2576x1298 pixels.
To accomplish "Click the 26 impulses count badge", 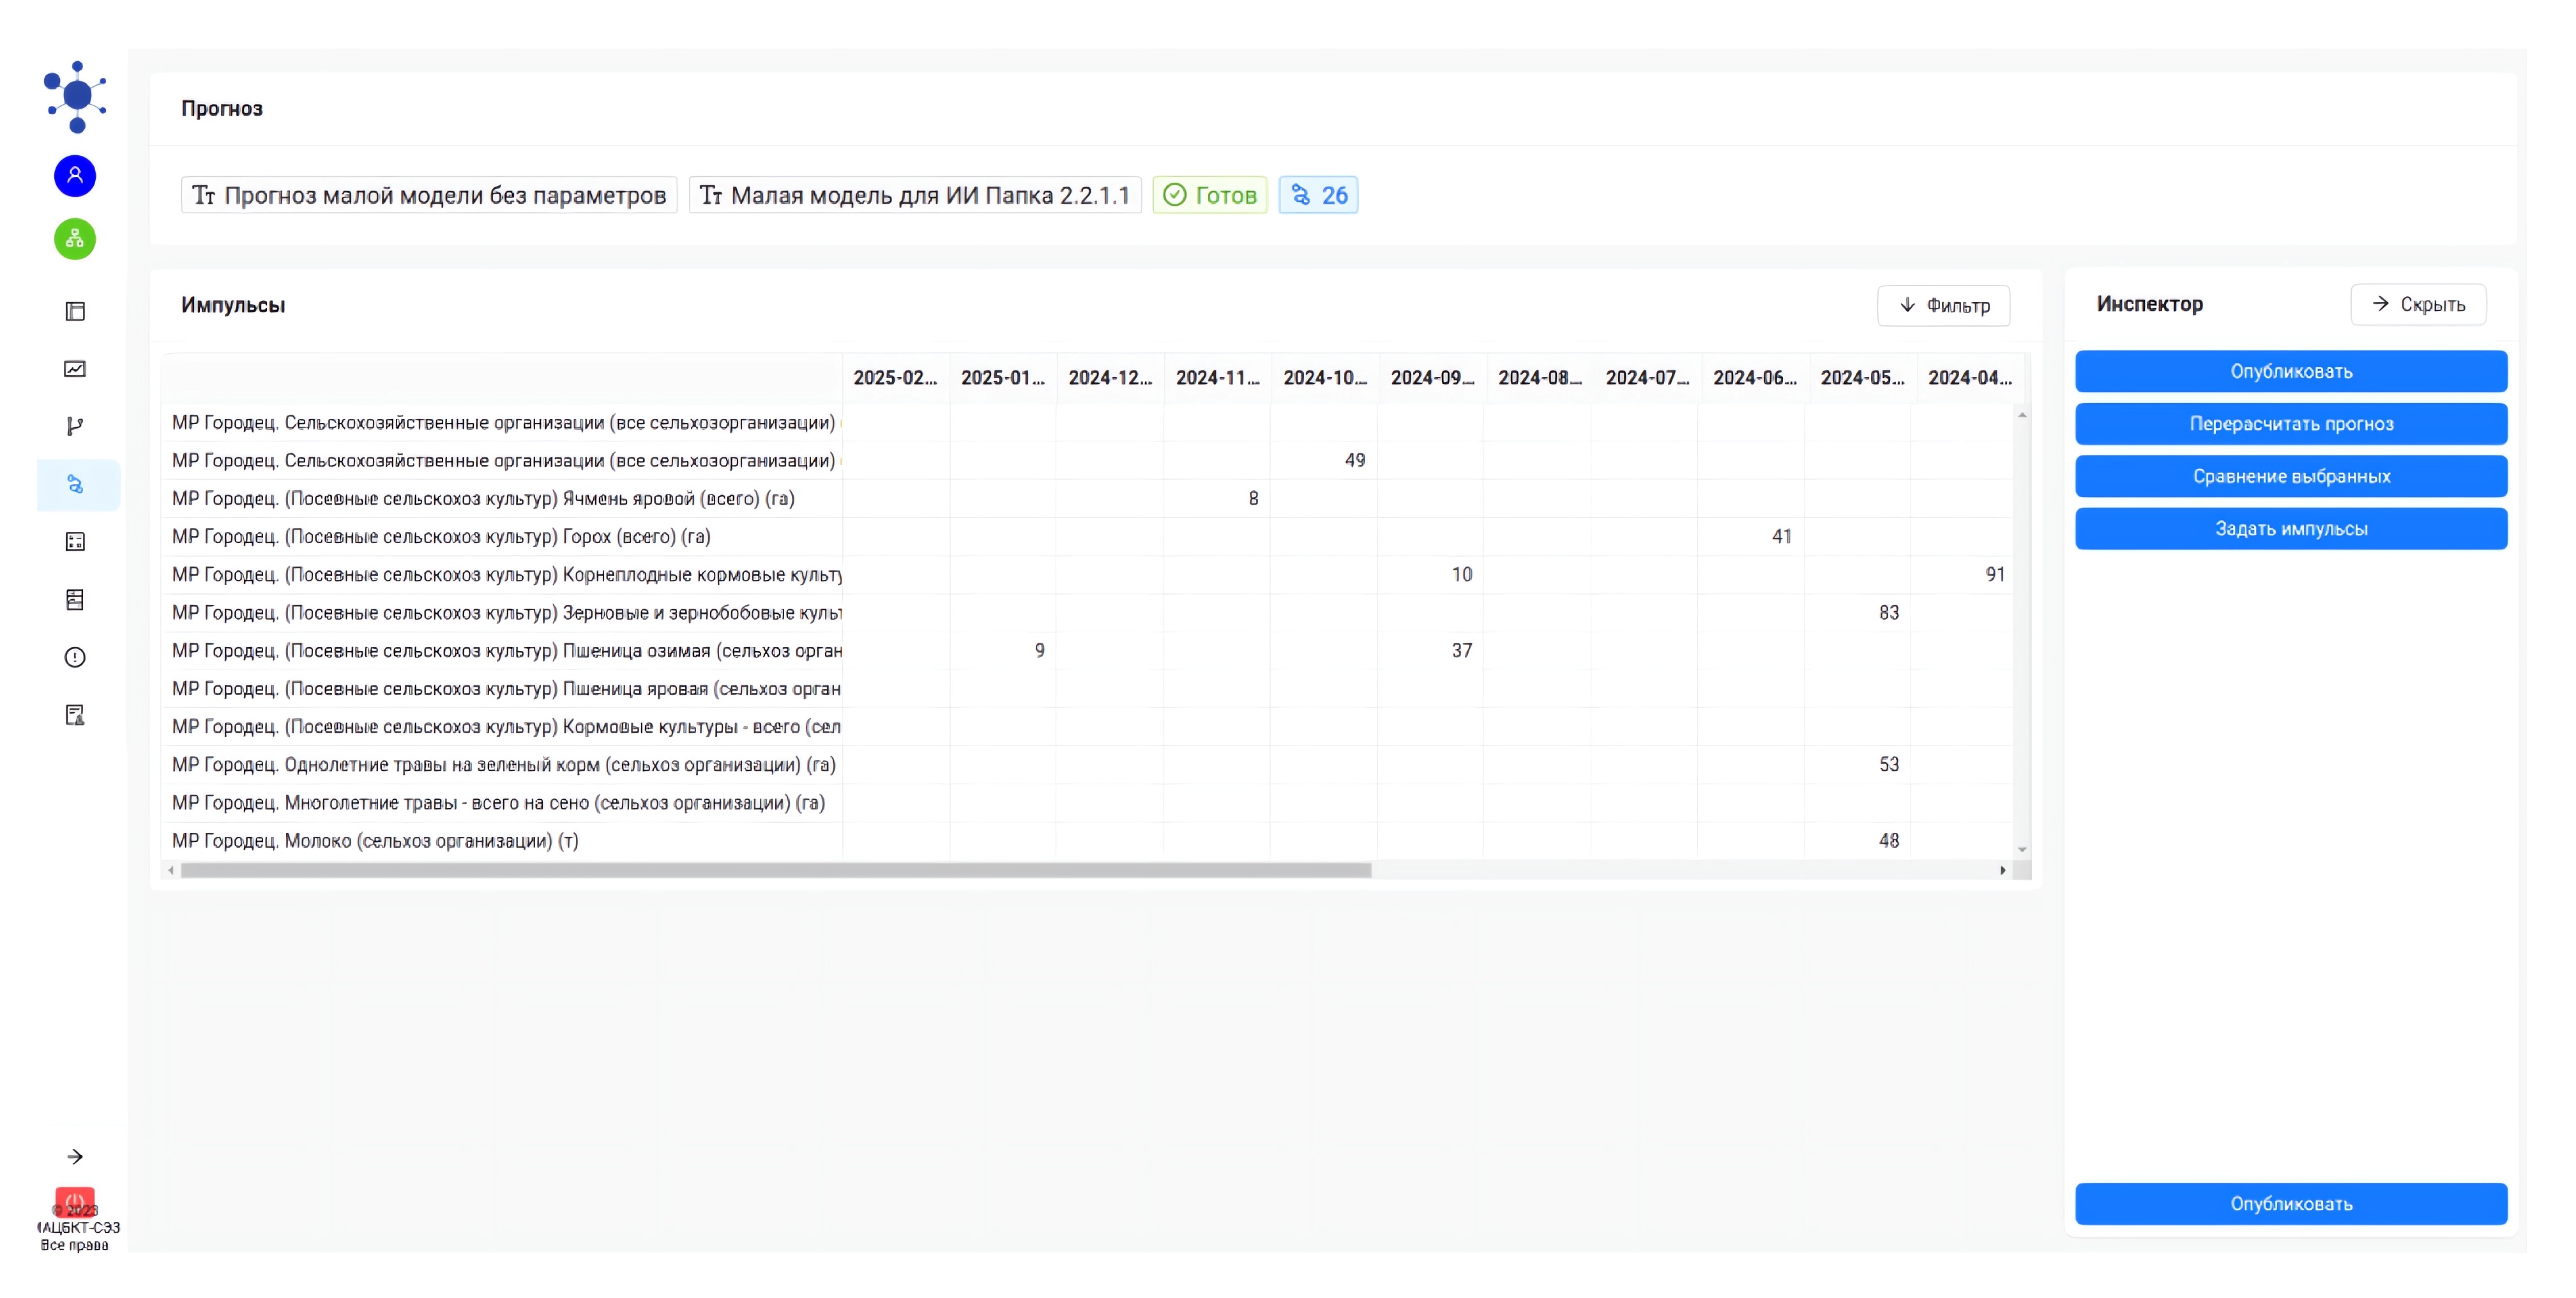I will (x=1318, y=195).
